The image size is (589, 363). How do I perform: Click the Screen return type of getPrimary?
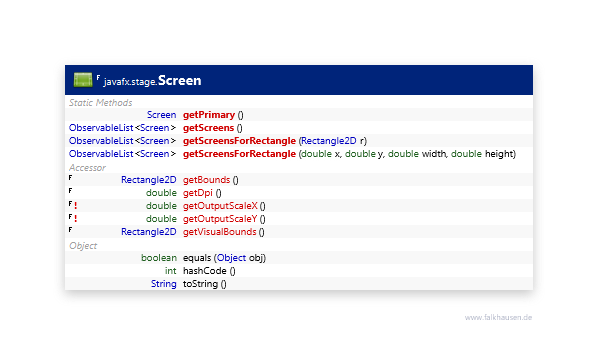point(162,115)
